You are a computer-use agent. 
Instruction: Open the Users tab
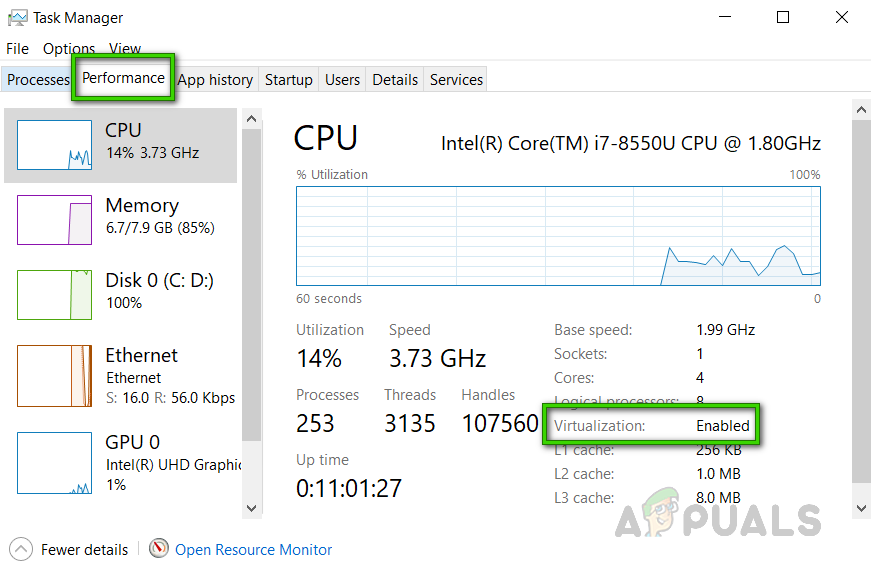(342, 80)
